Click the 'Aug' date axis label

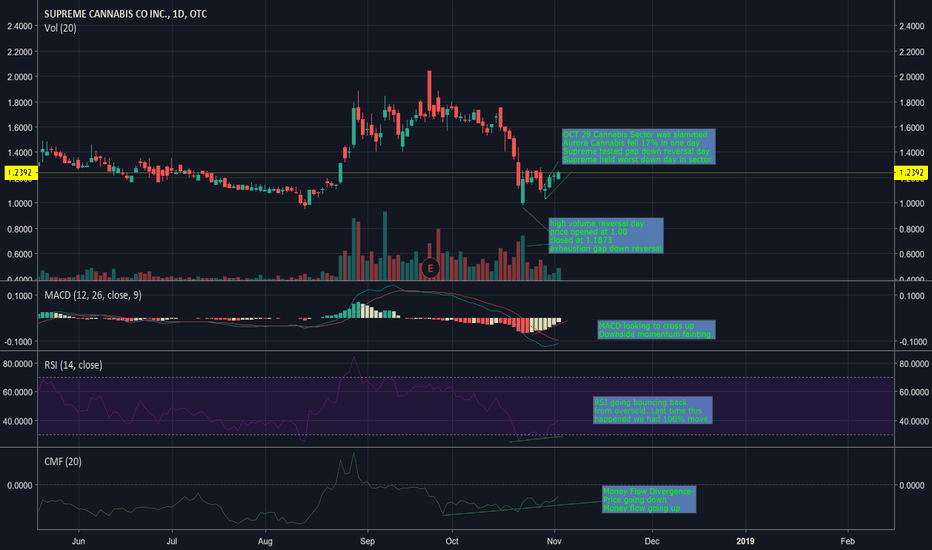click(x=265, y=541)
